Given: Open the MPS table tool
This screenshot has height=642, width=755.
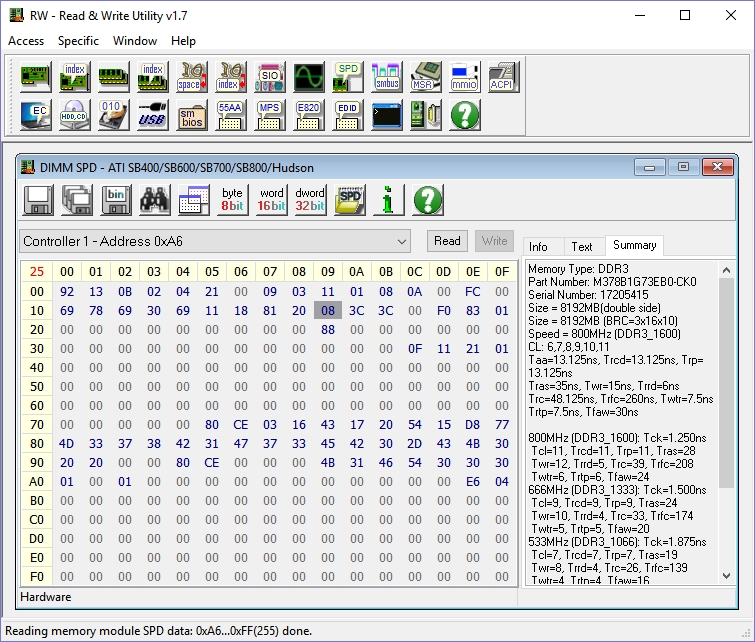Looking at the screenshot, I should pyautogui.click(x=270, y=115).
